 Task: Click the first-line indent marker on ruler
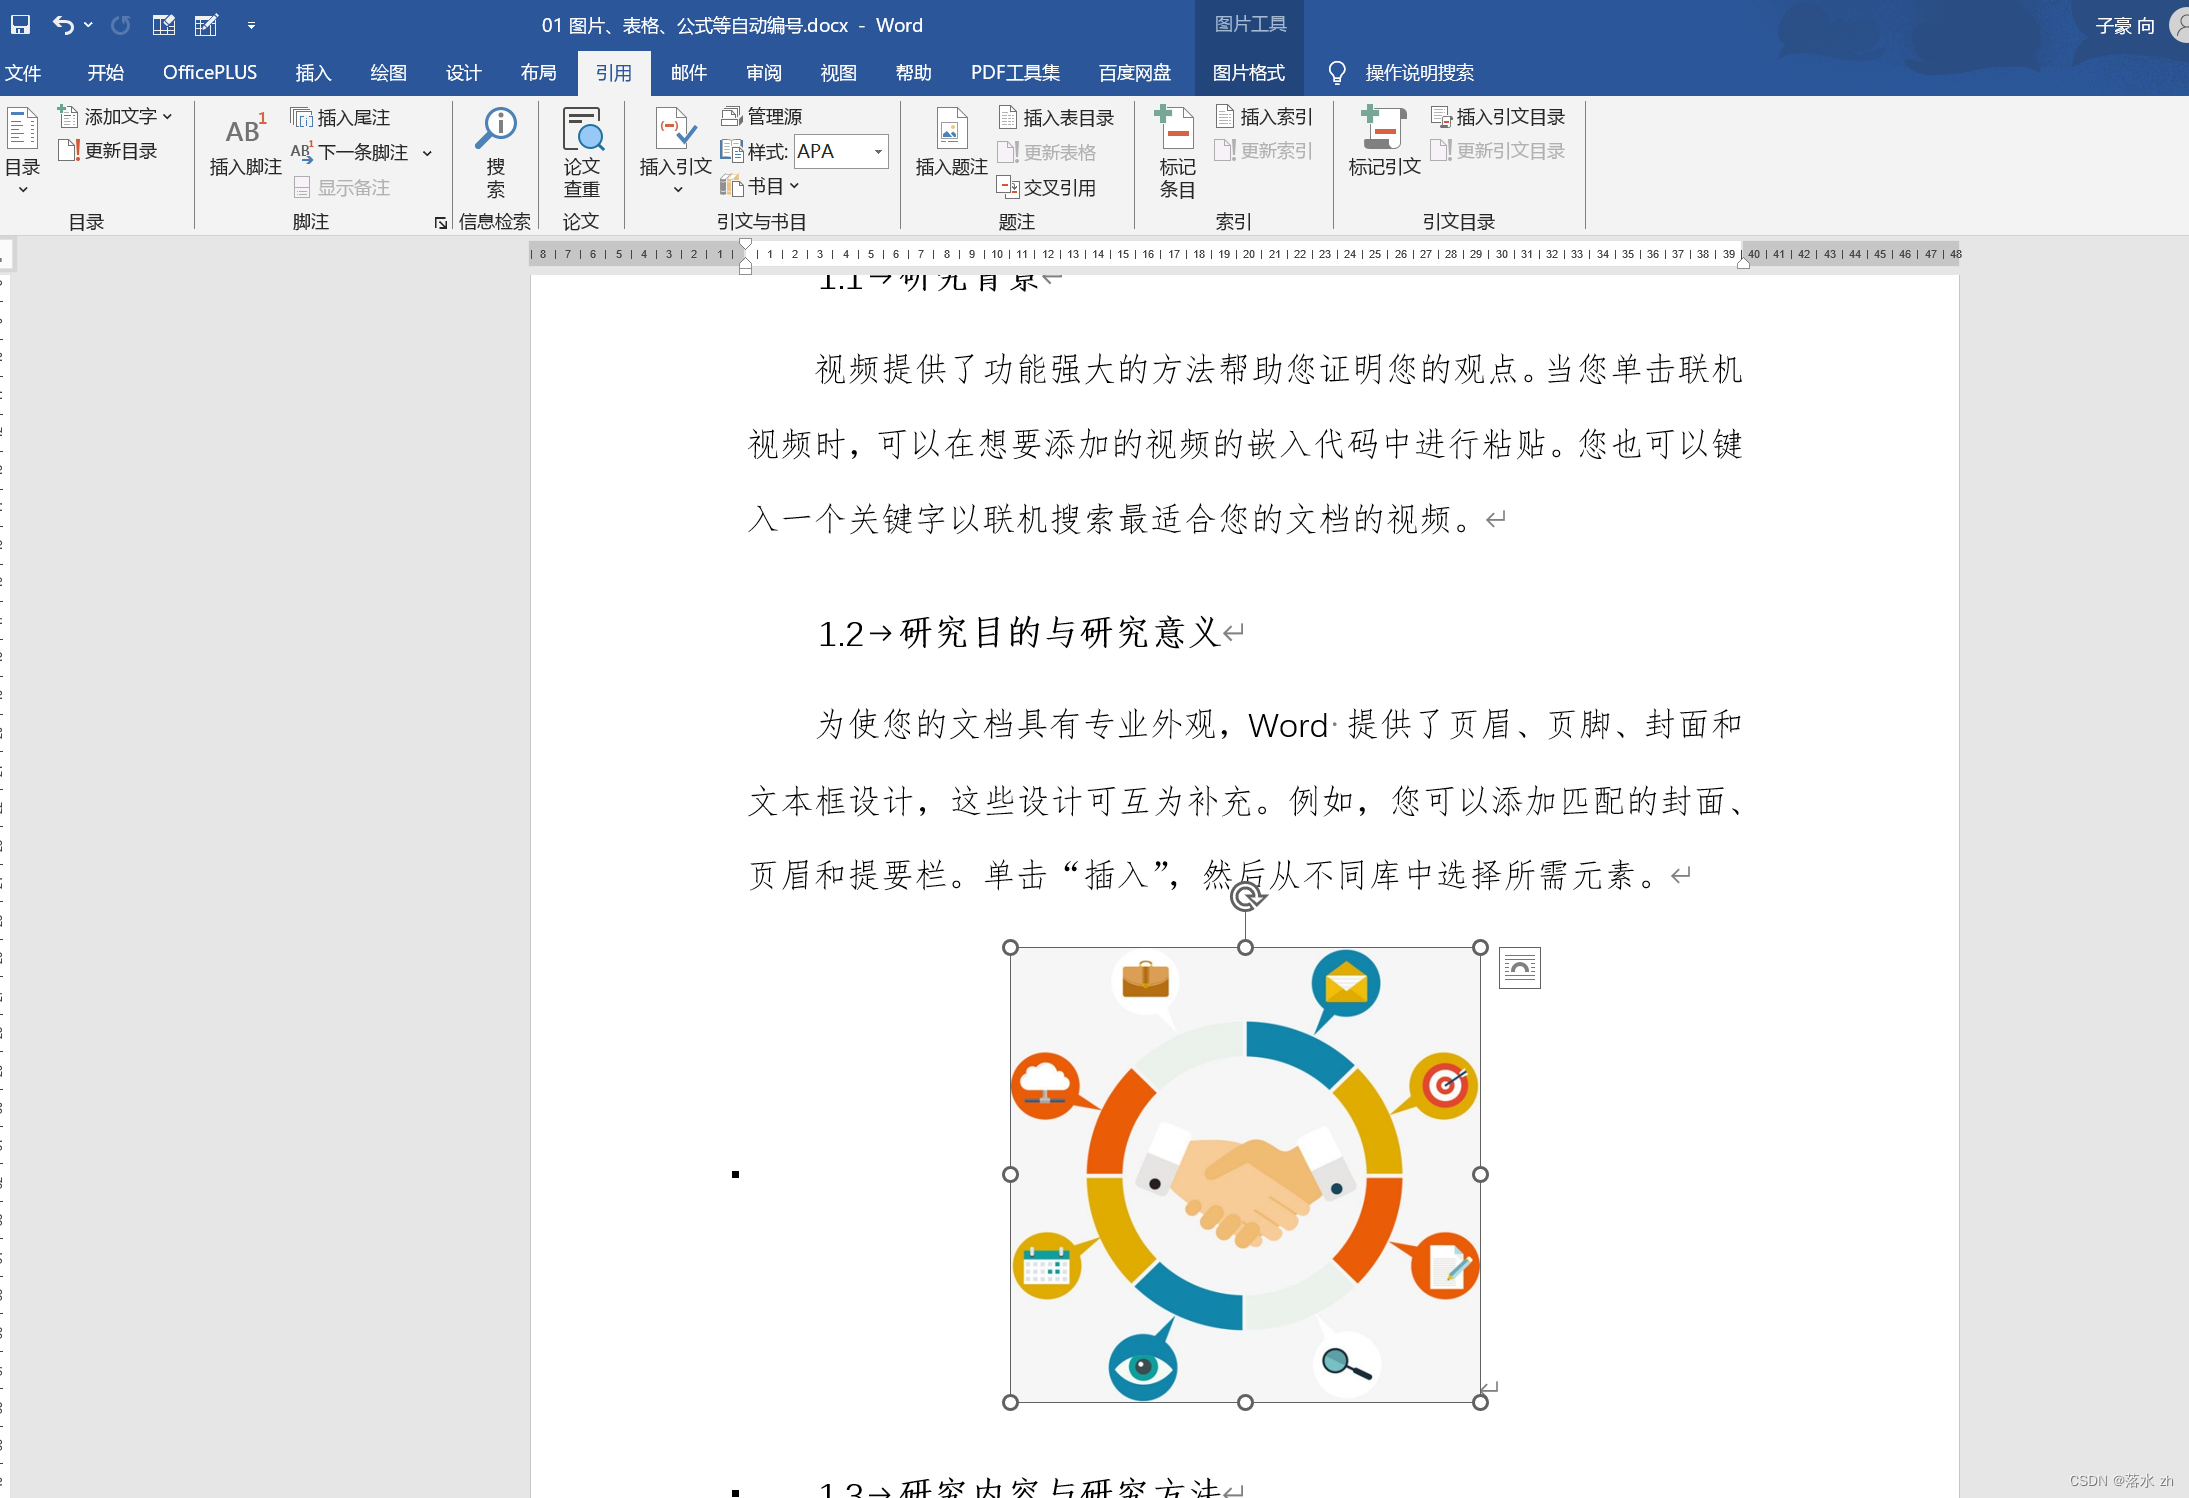coord(745,245)
